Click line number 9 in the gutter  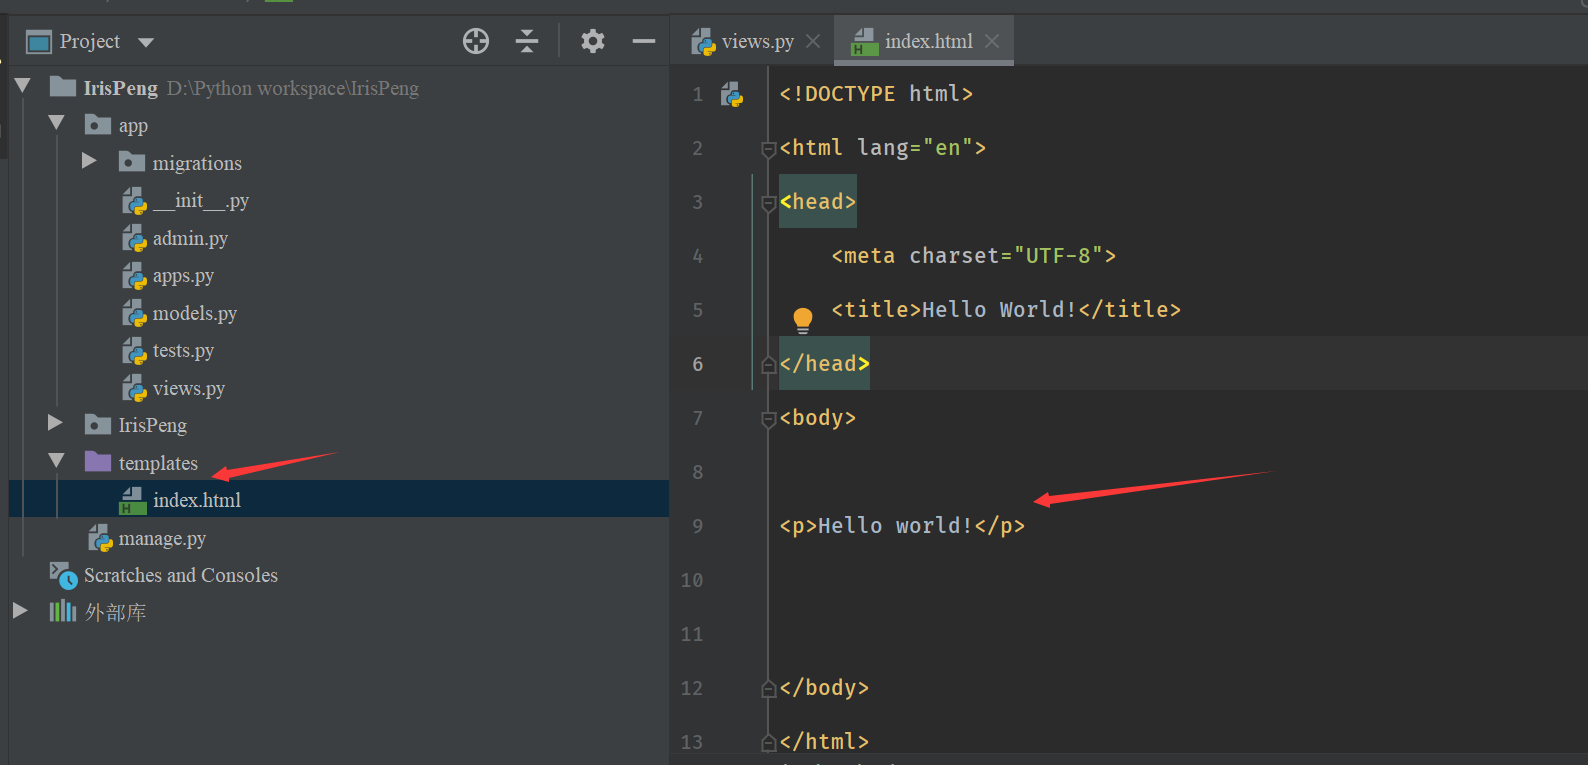tap(697, 526)
